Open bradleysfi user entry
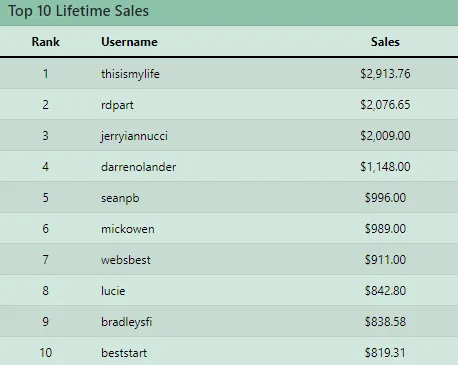 (x=127, y=322)
